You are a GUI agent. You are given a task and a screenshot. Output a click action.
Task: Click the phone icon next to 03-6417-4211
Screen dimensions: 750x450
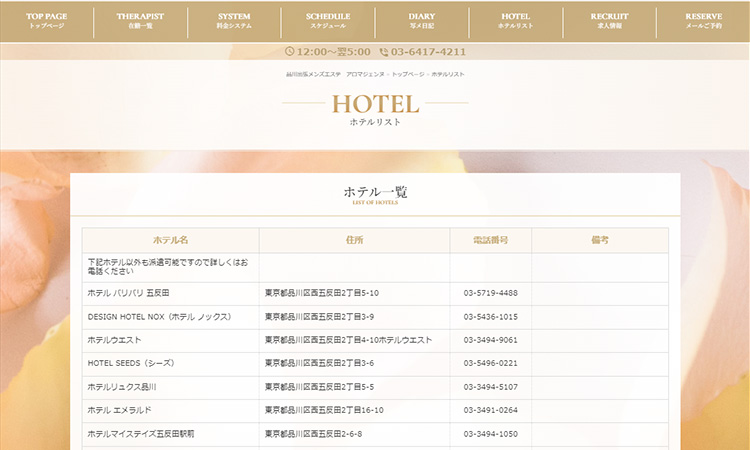pos(384,51)
